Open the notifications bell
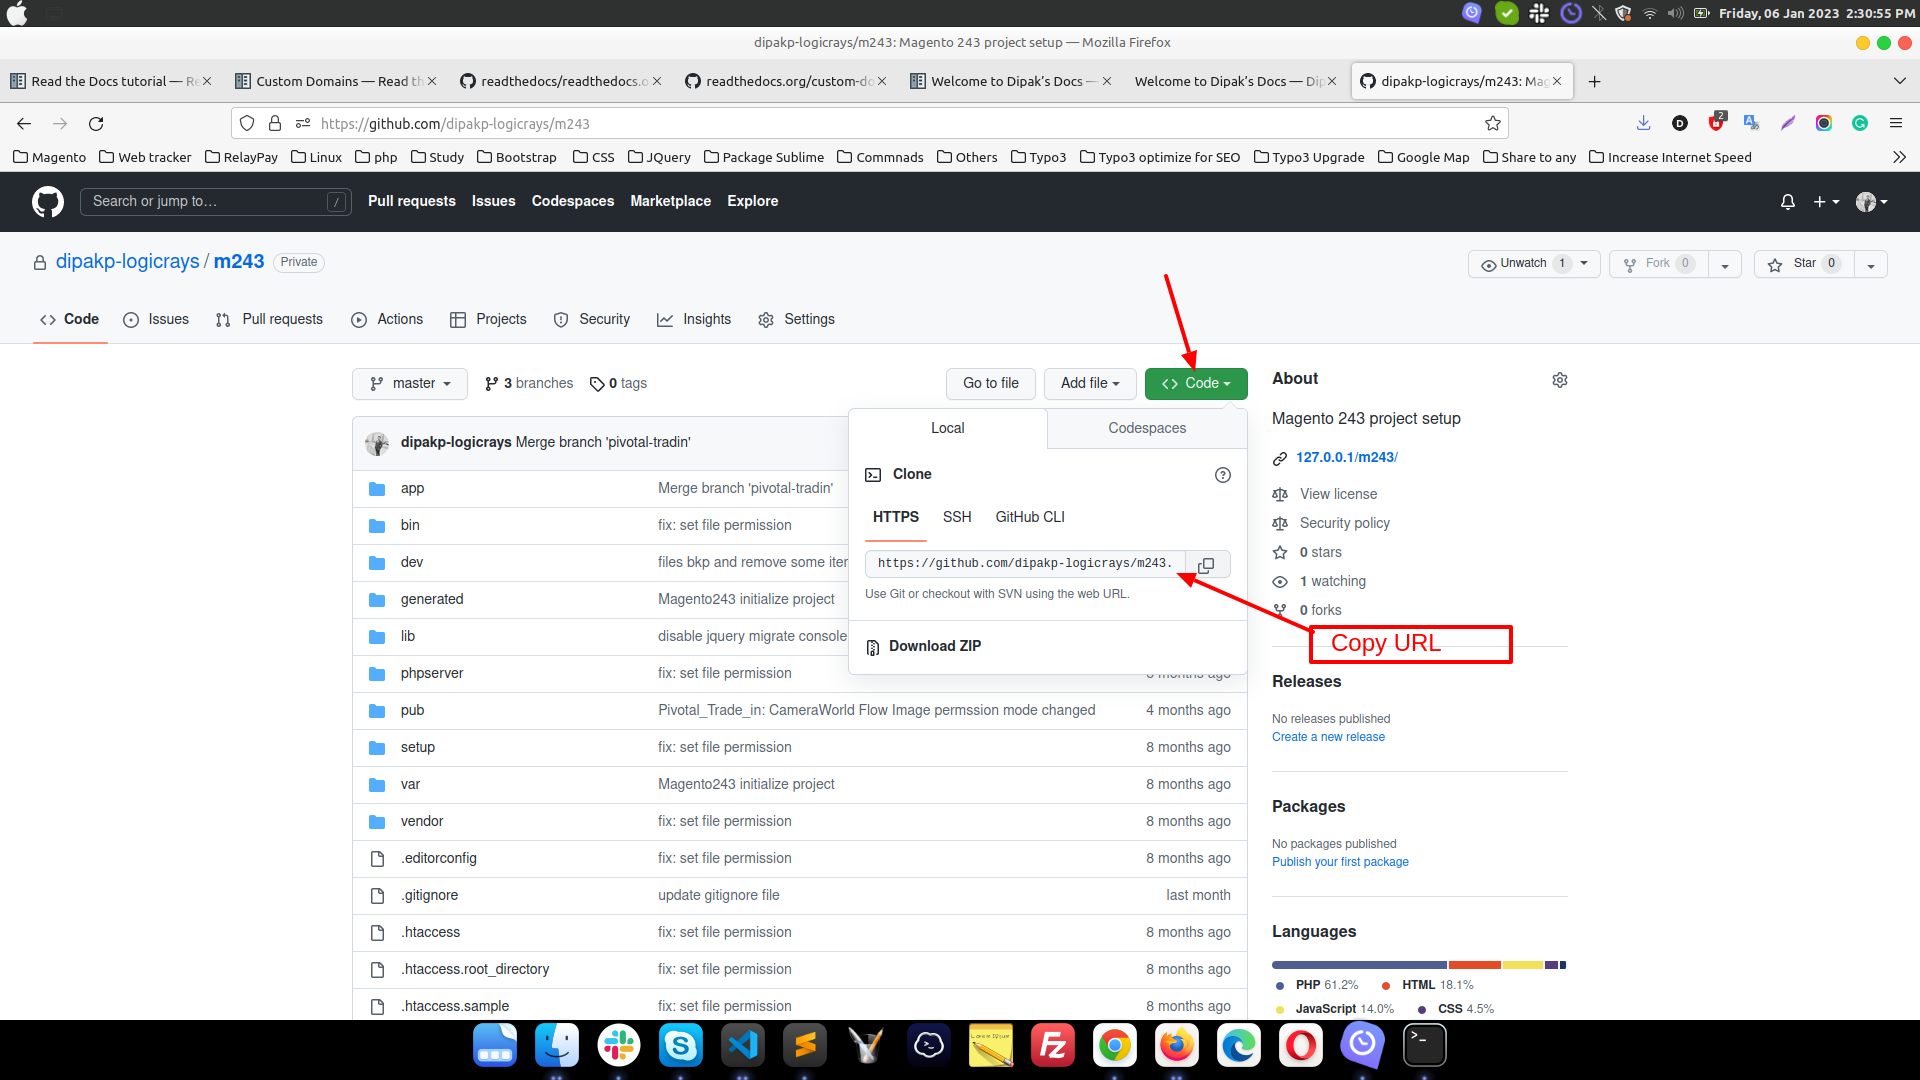 click(1788, 202)
